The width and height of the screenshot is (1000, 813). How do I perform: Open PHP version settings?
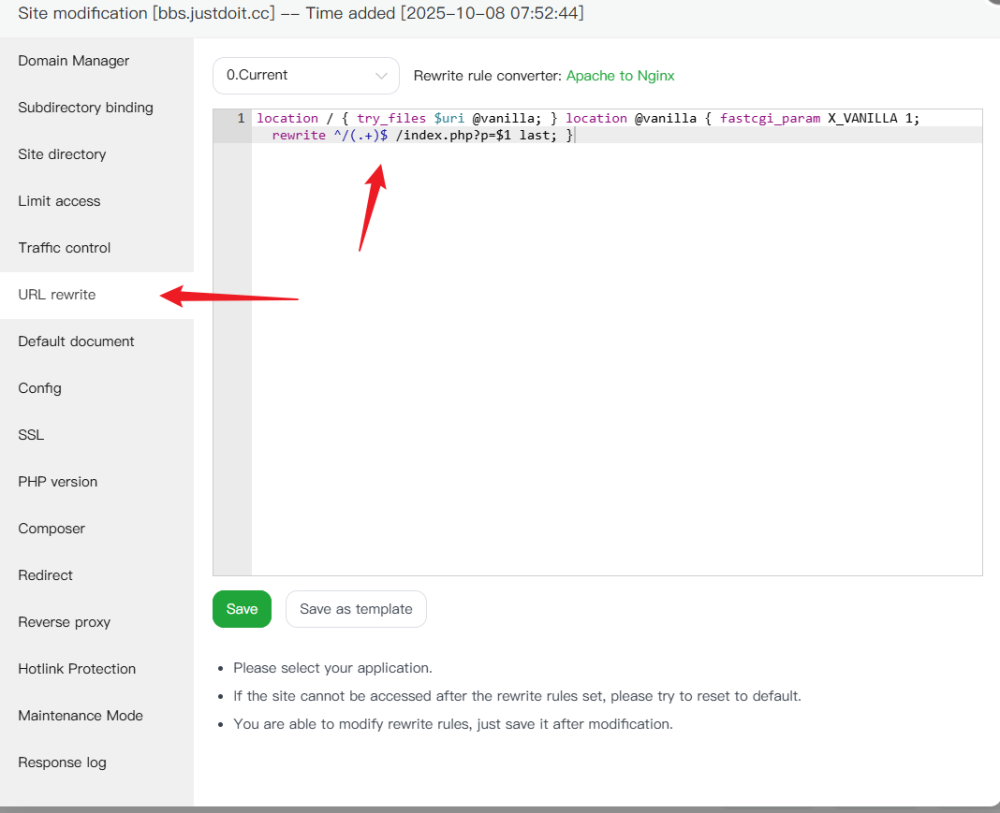click(58, 482)
